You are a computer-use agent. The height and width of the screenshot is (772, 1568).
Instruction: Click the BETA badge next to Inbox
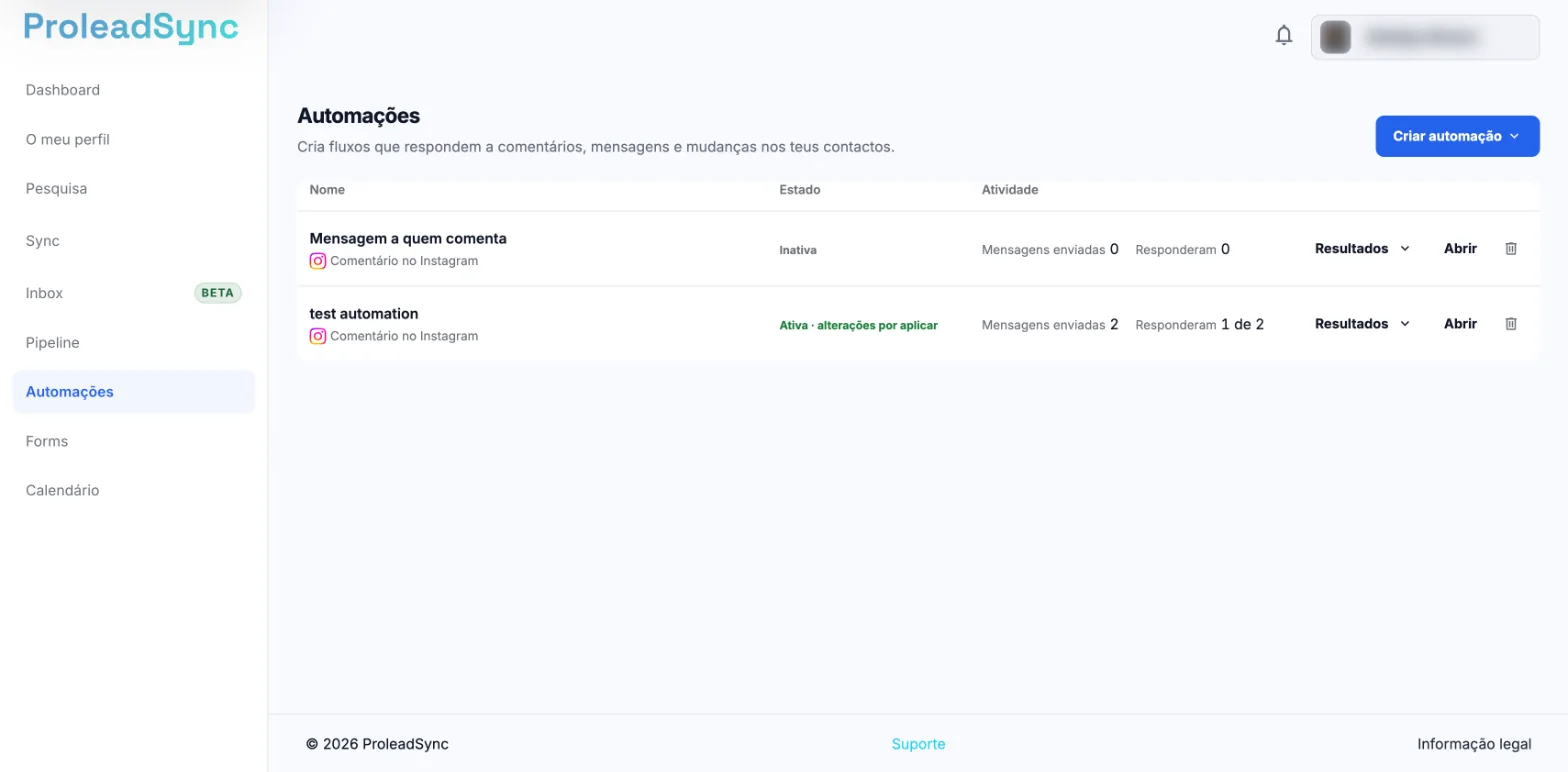click(218, 293)
